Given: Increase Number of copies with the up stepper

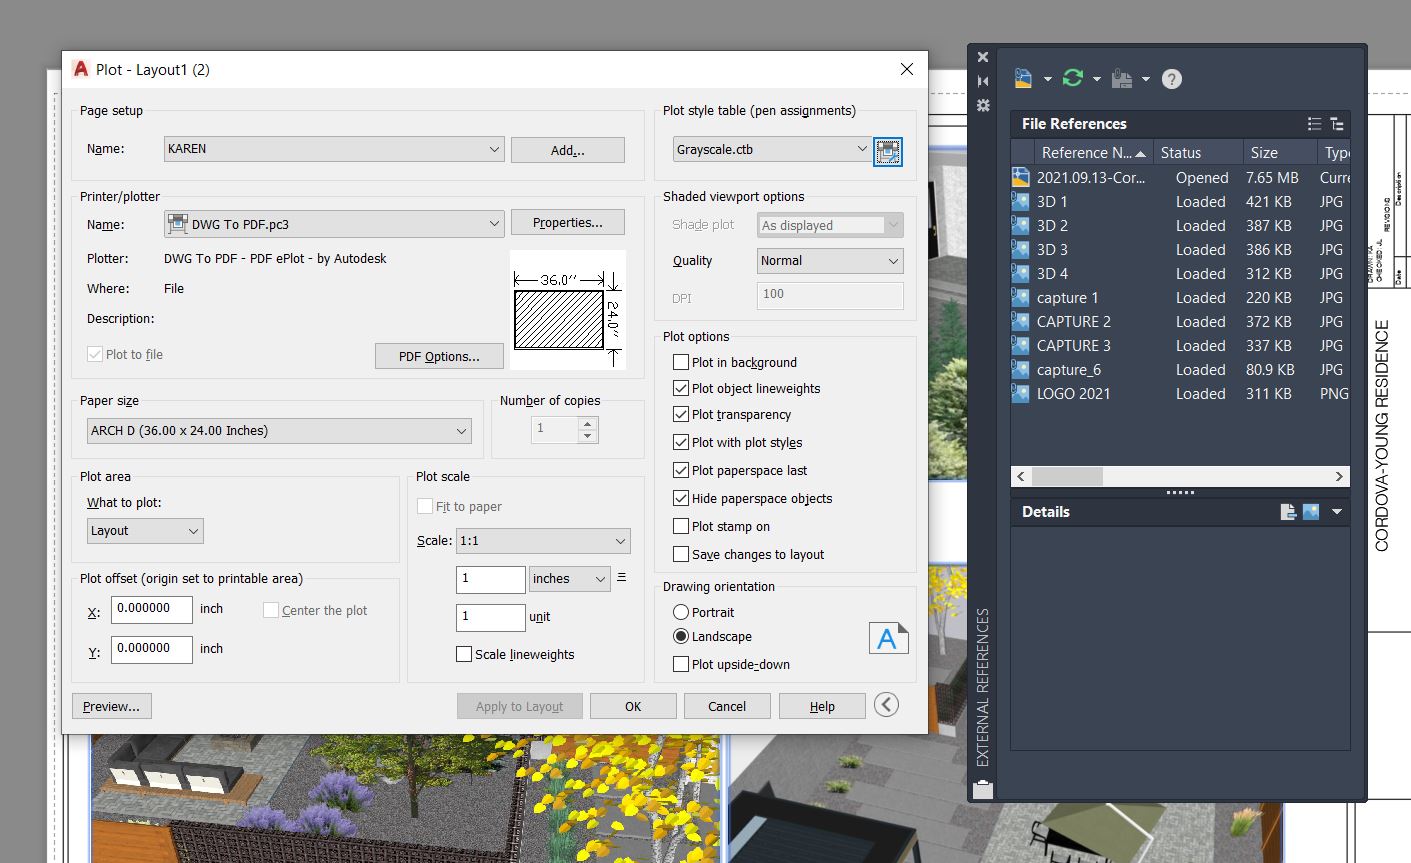Looking at the screenshot, I should (588, 424).
